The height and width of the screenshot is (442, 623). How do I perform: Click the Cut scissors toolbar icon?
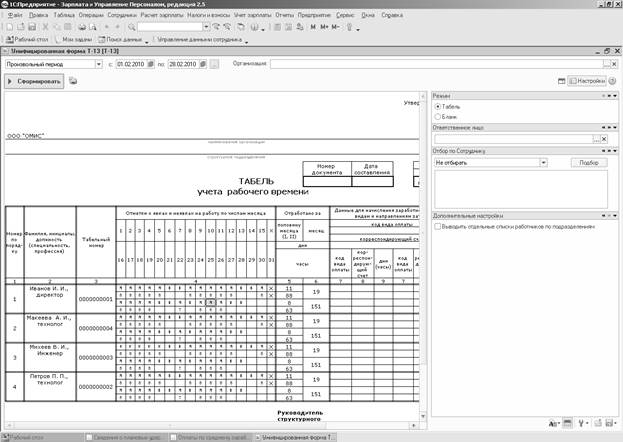click(45, 27)
